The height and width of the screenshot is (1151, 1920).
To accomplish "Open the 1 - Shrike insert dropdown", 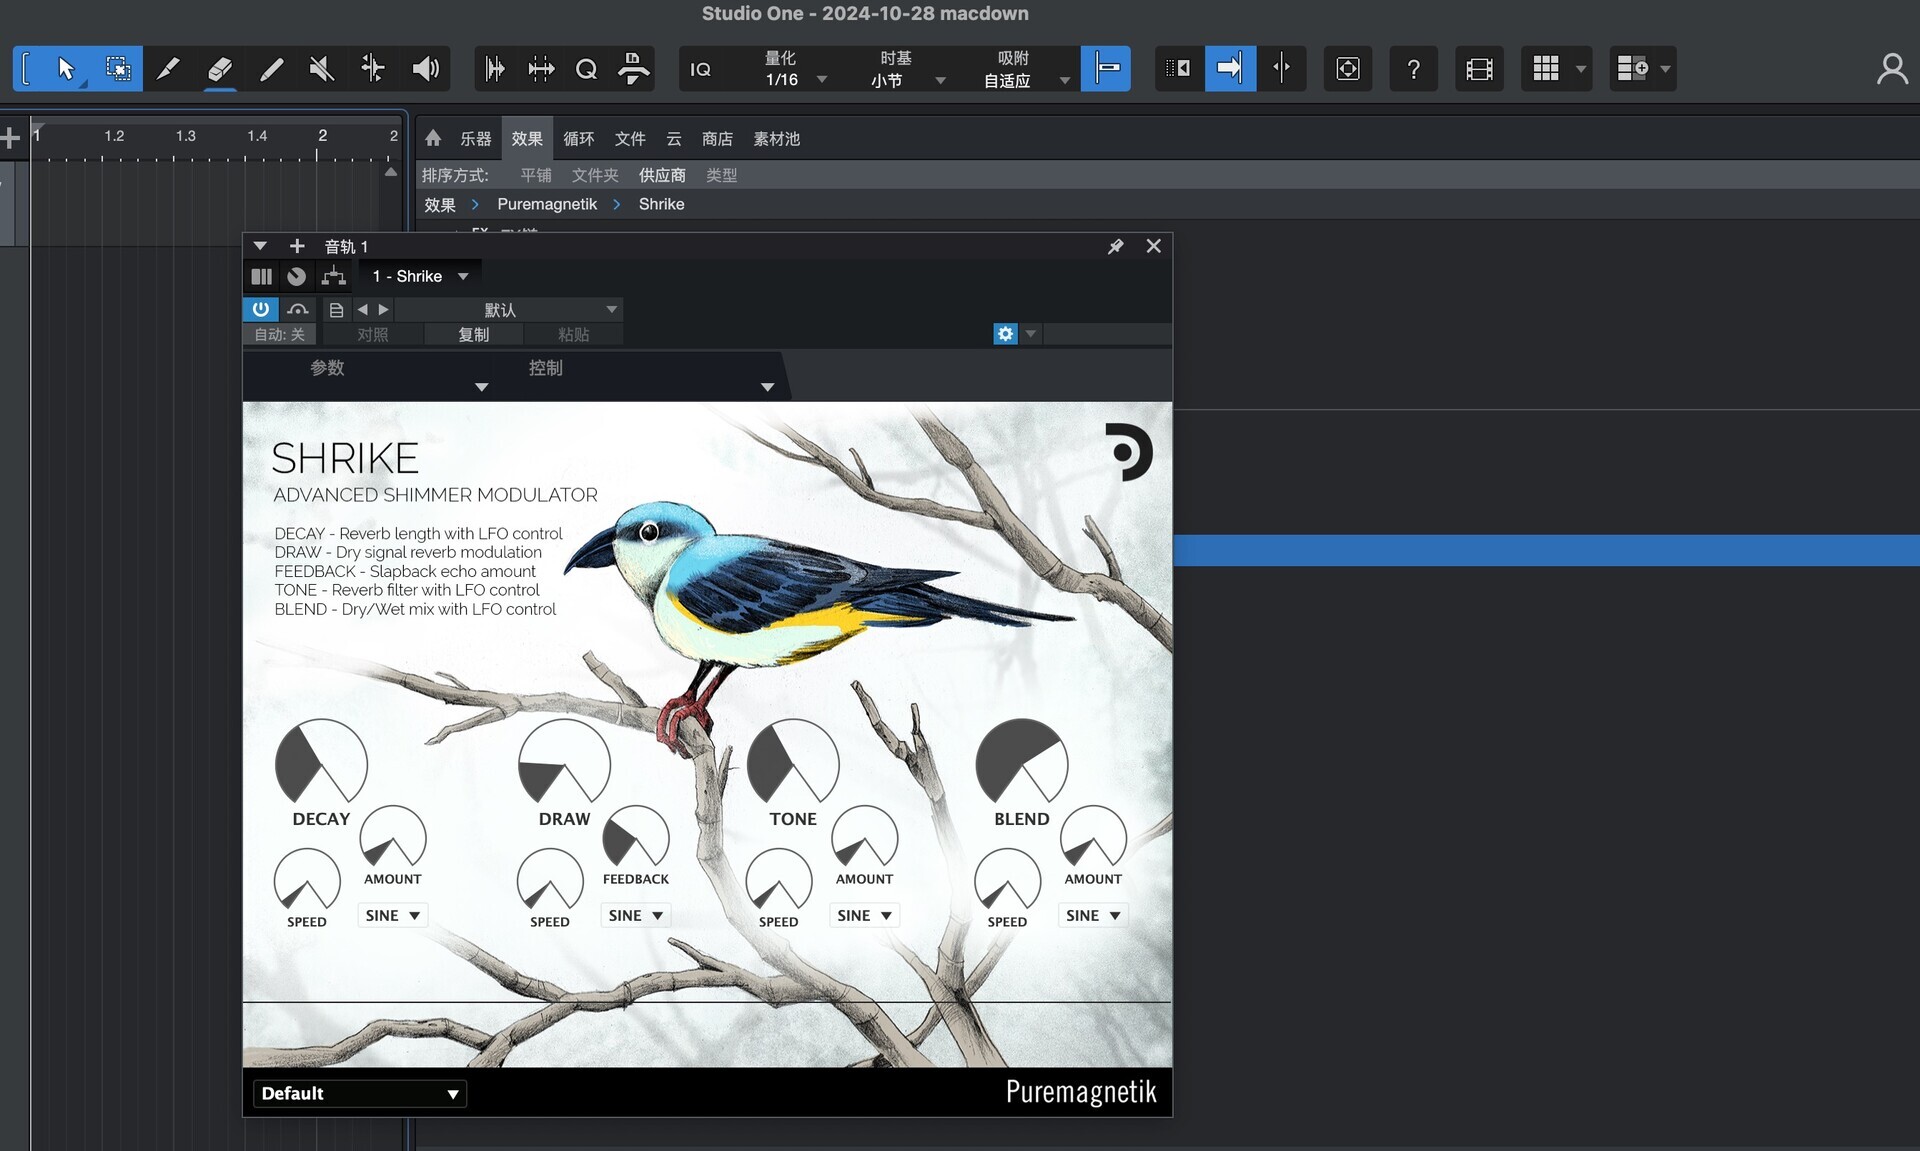I will point(420,276).
